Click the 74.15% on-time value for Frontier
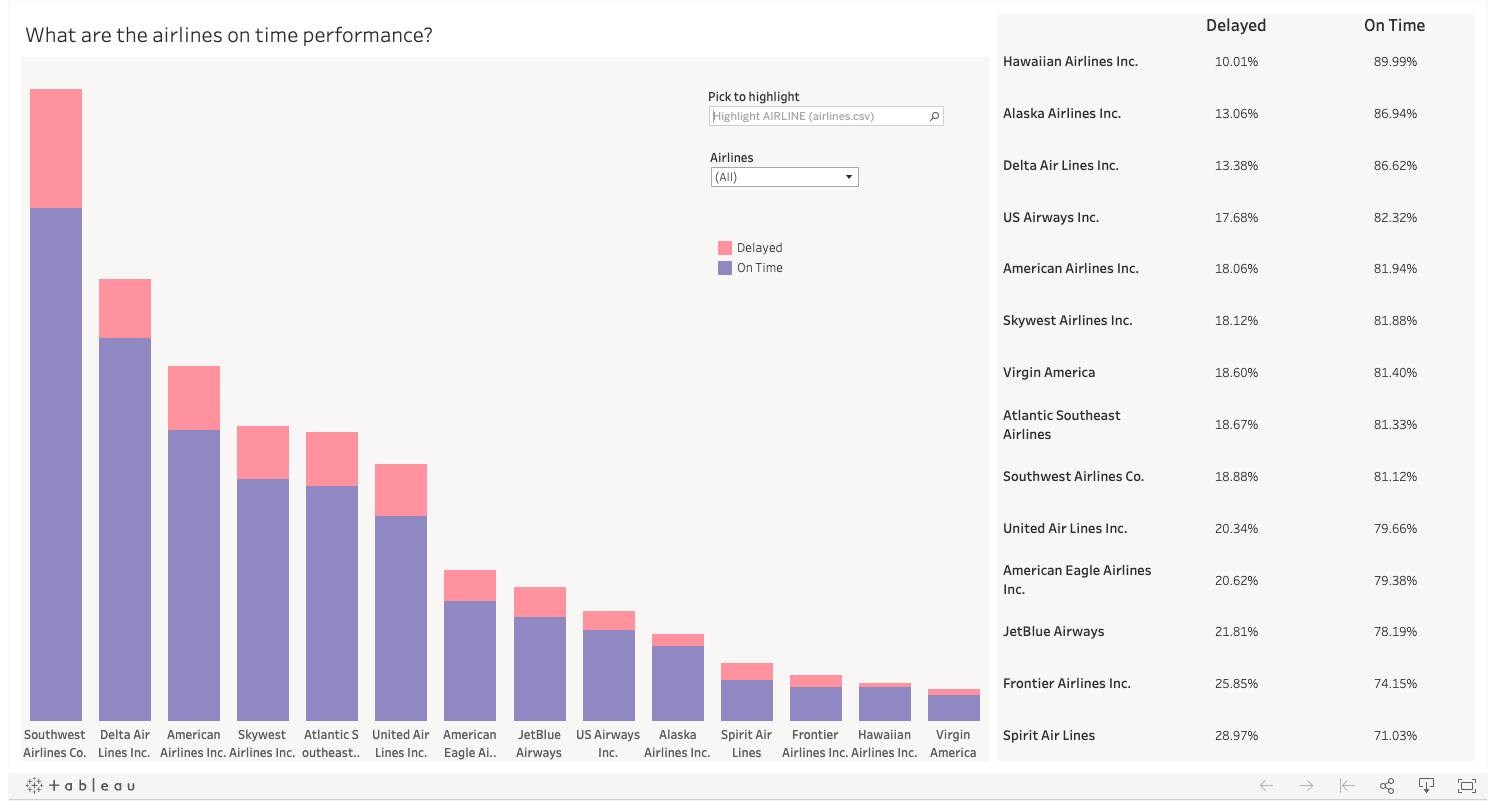The width and height of the screenshot is (1495, 811). [x=1395, y=684]
